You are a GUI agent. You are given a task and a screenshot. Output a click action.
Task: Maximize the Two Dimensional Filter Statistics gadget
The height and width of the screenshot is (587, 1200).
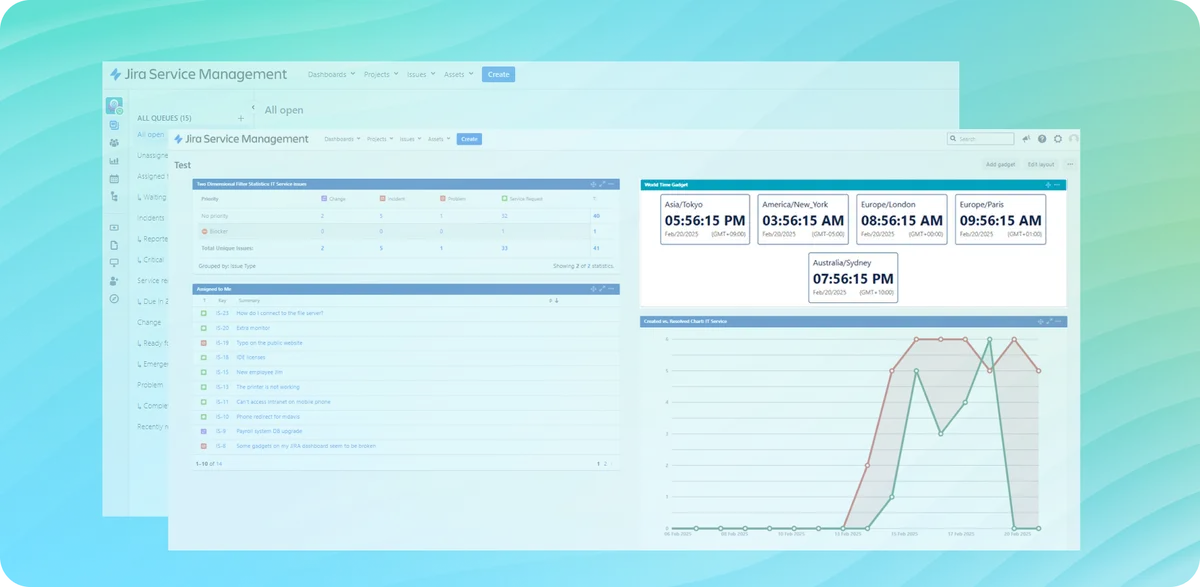(603, 184)
